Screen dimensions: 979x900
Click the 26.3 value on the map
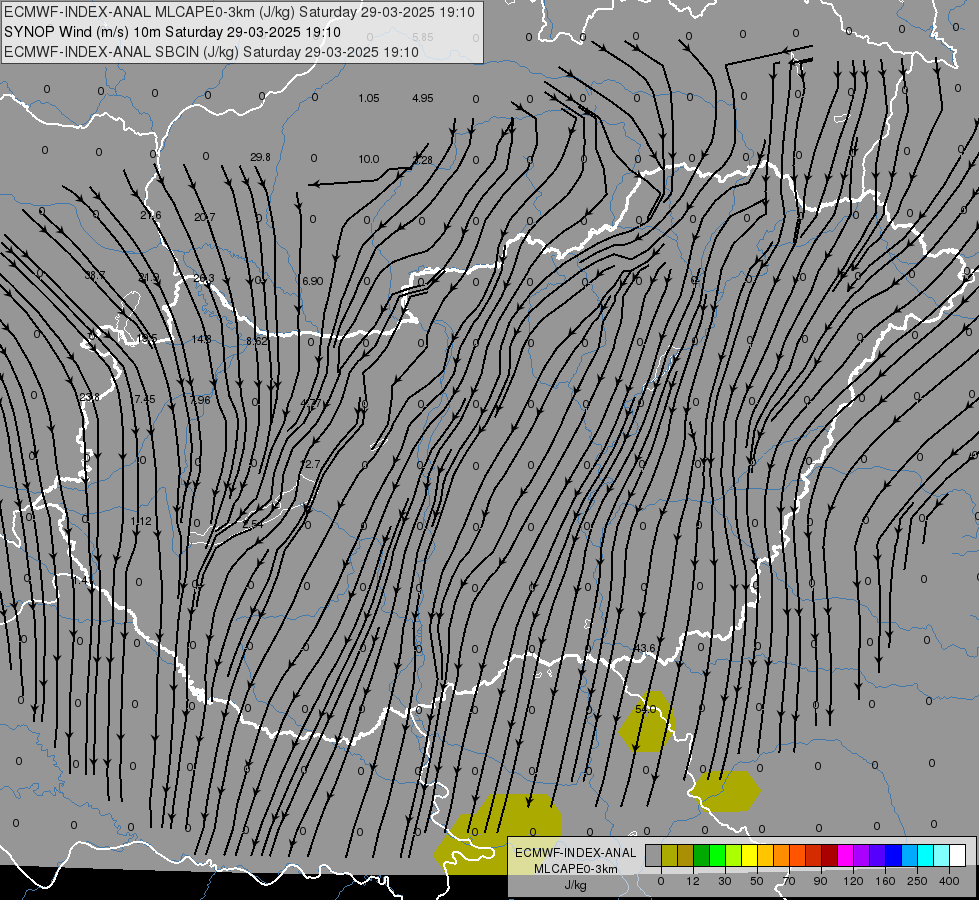(x=204, y=279)
